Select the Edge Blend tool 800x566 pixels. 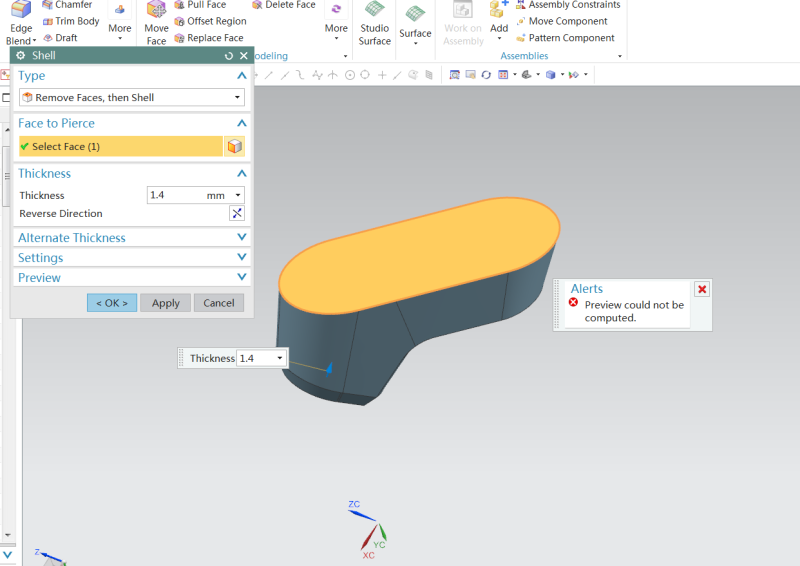point(21,23)
